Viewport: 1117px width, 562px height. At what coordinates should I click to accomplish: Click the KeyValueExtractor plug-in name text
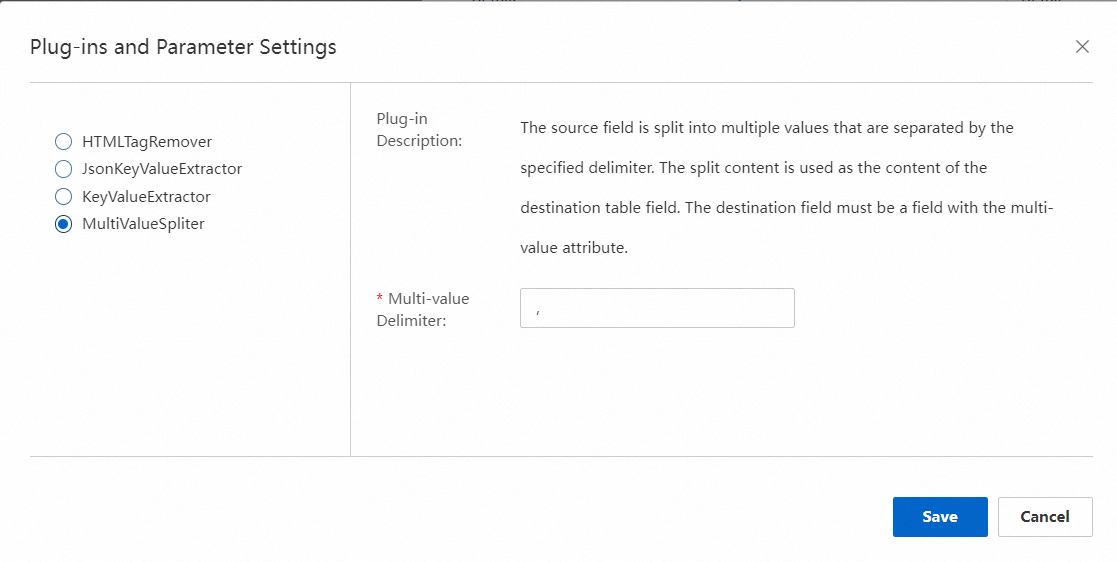point(146,197)
